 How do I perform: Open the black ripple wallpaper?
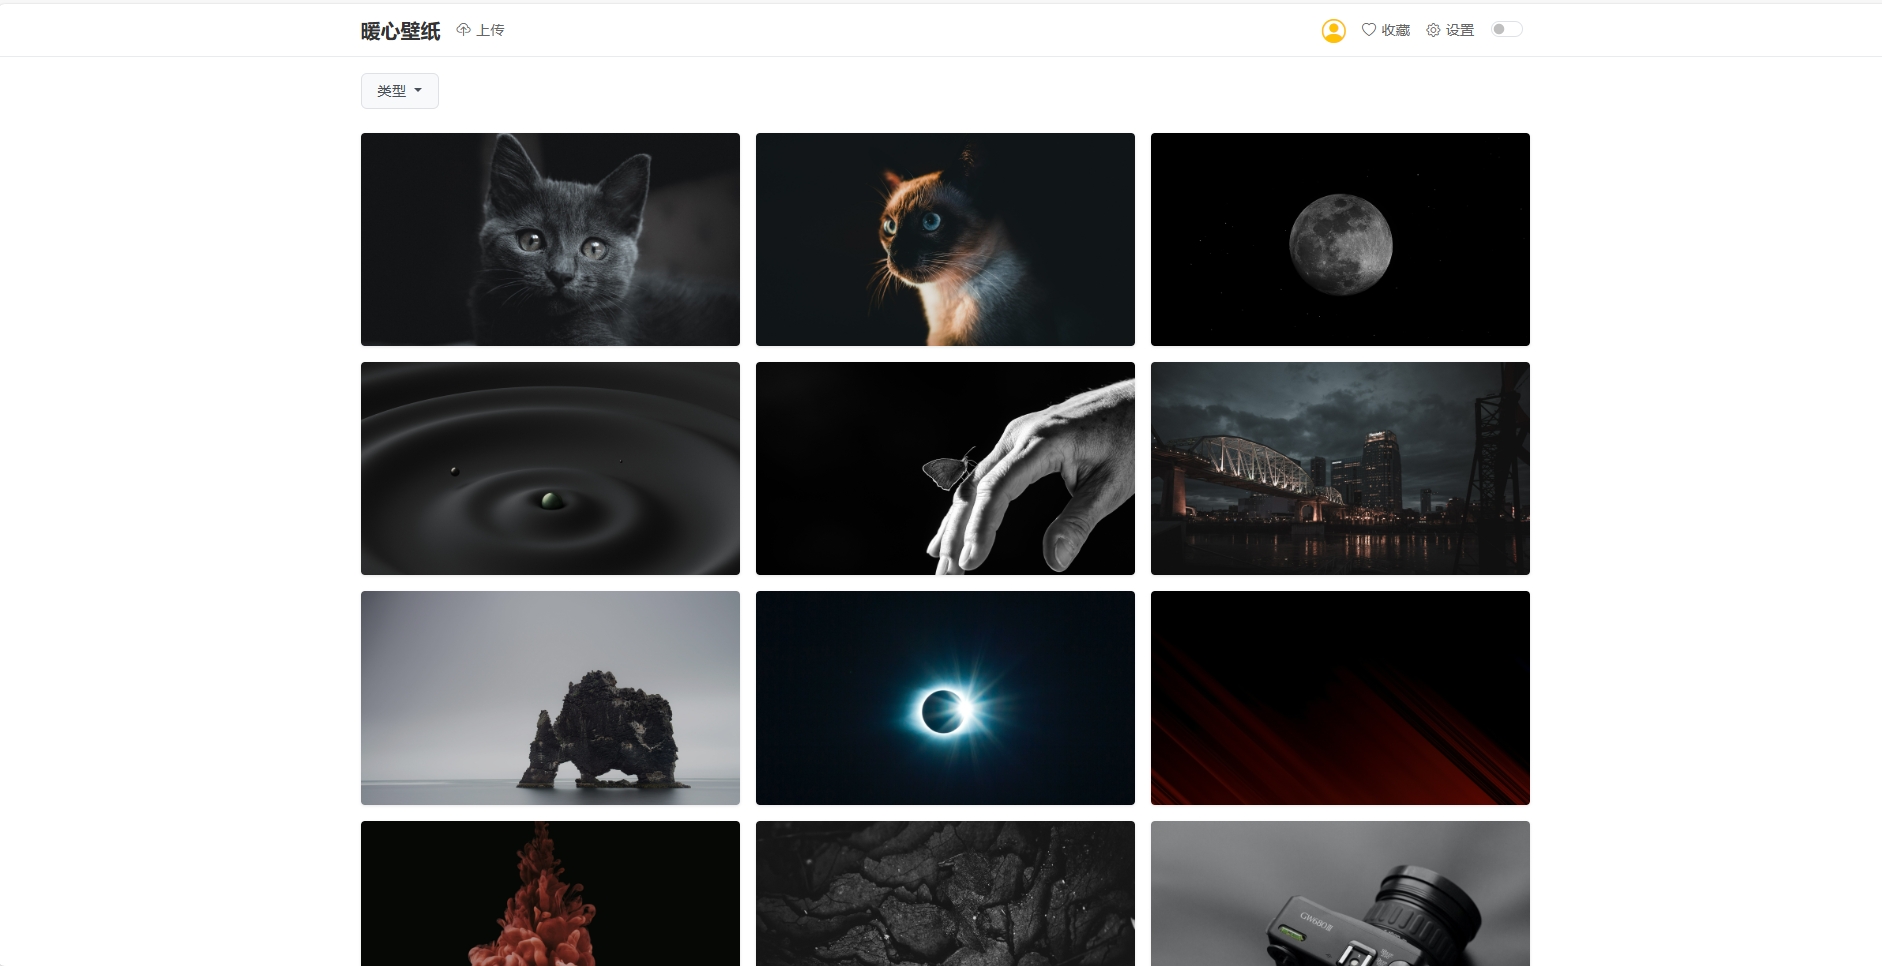(550, 468)
